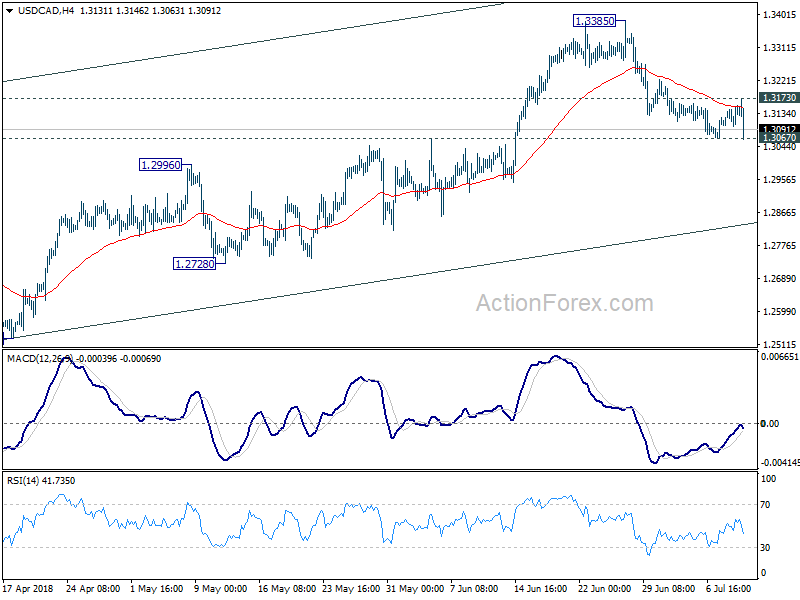Viewport: 800px width, 600px height.
Task: Click the 1.25115 price axis value
Action: pos(779,344)
